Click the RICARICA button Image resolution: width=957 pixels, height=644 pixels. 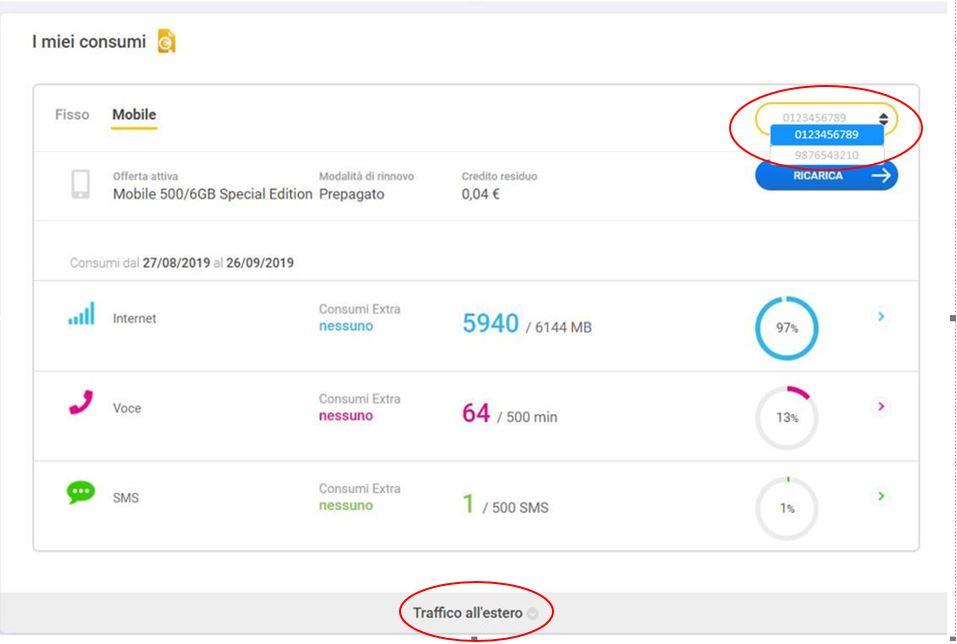(x=826, y=176)
